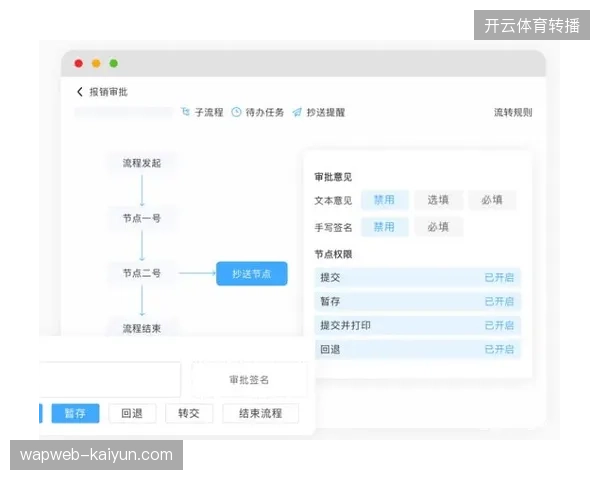600x480 pixels.
Task: Click the blue 暂存 button
Action: coord(75,413)
